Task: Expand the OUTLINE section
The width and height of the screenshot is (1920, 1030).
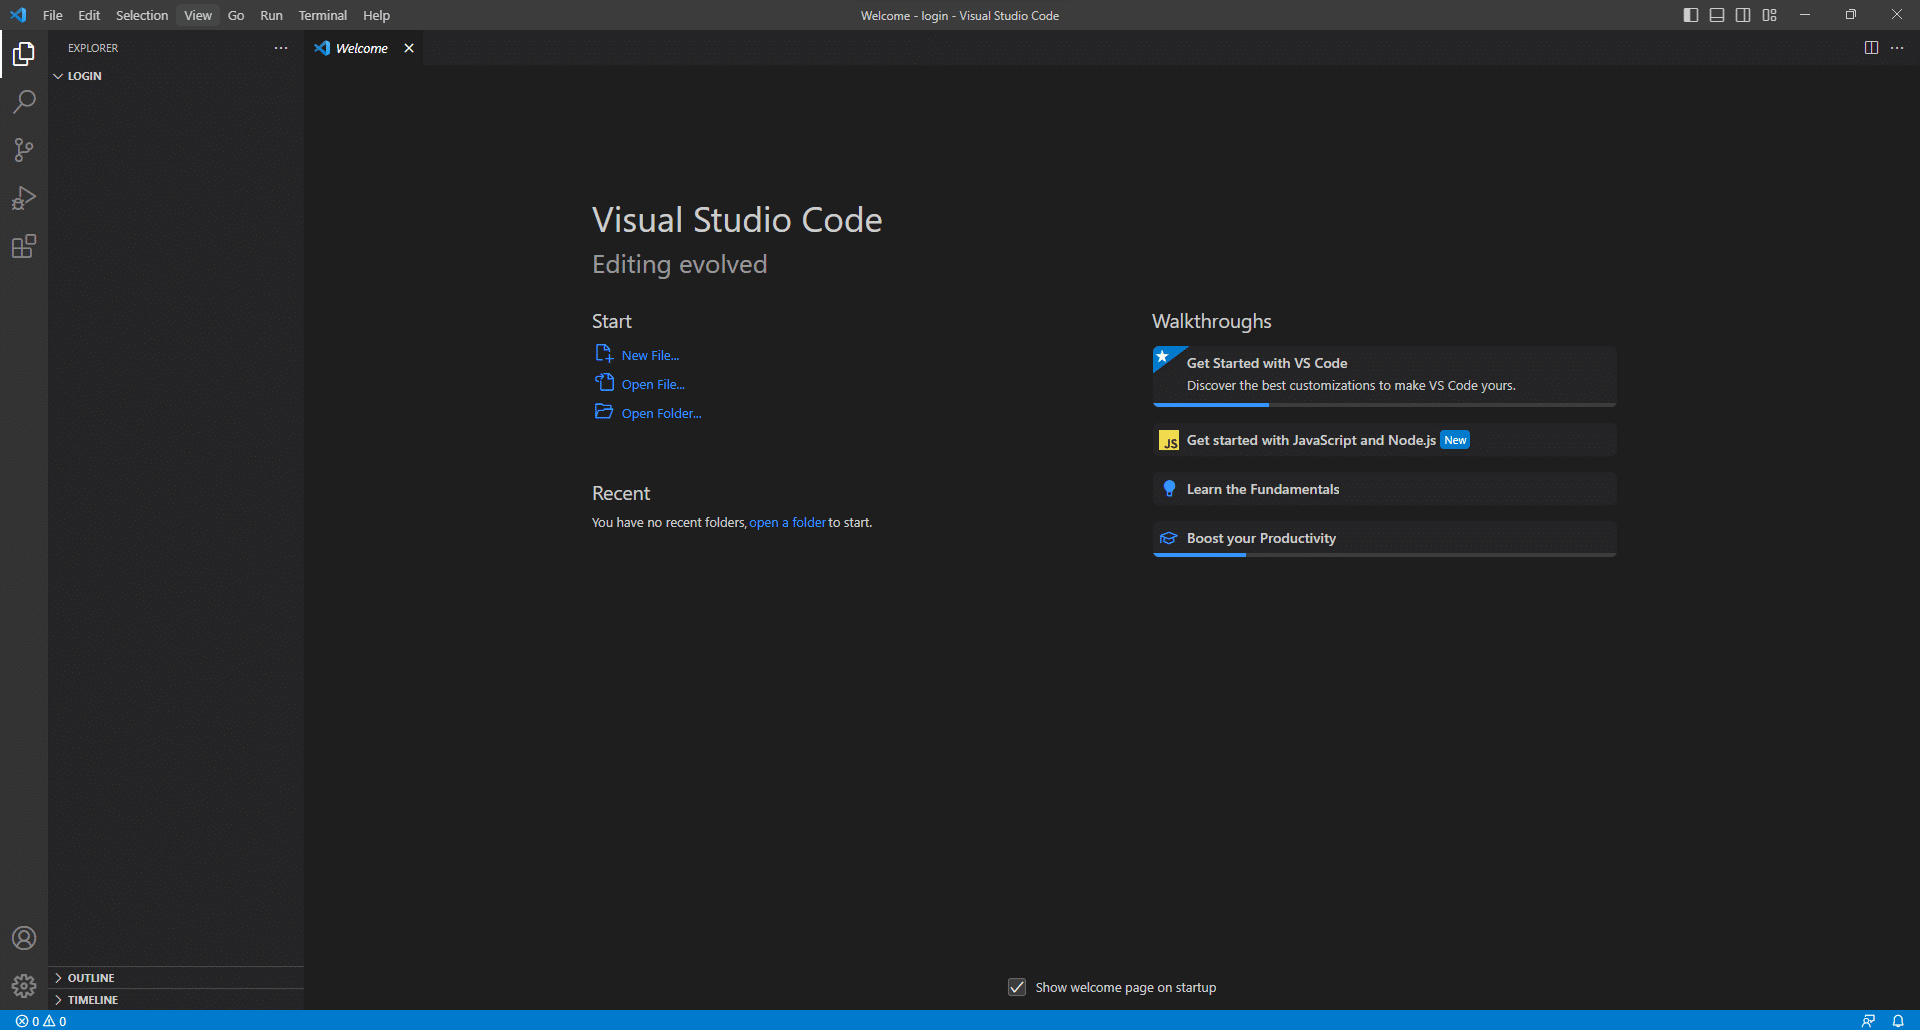Action: click(176, 978)
